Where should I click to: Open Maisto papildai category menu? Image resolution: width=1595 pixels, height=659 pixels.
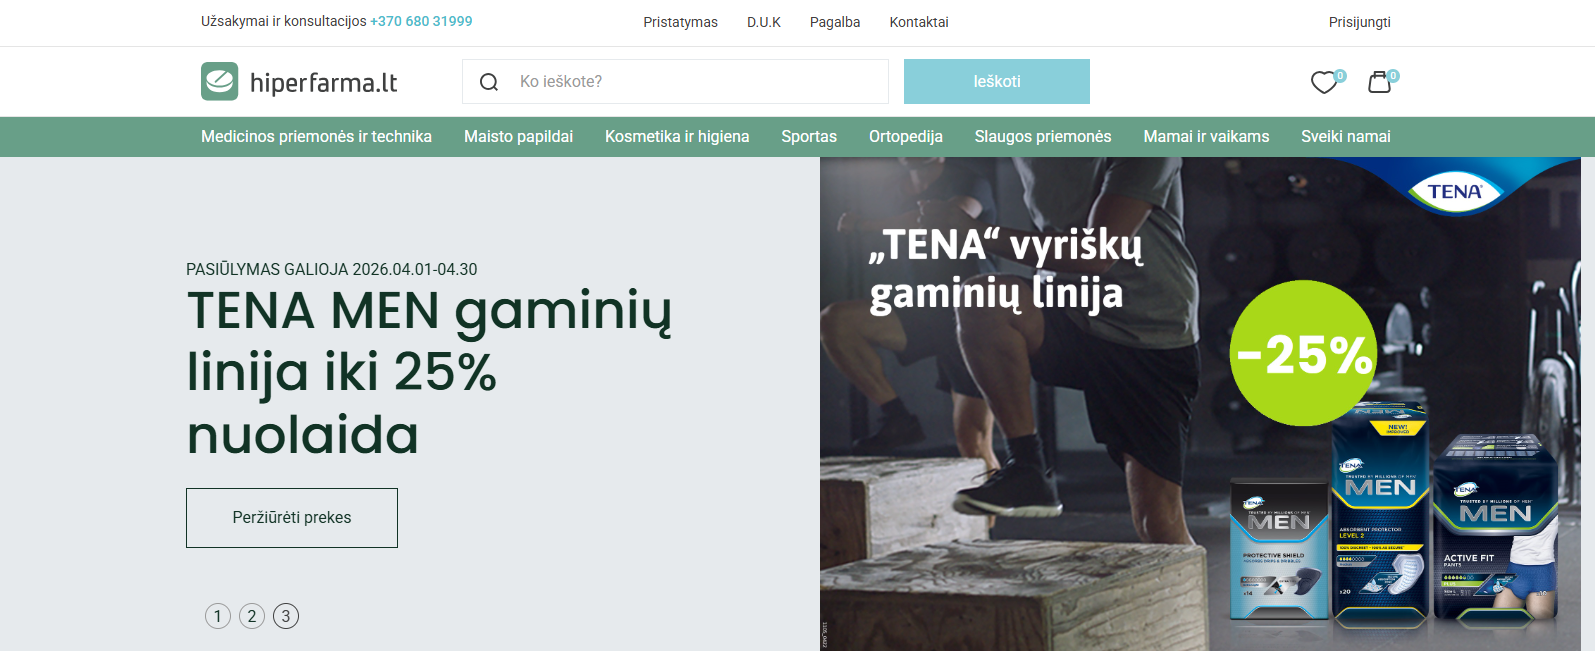(518, 137)
